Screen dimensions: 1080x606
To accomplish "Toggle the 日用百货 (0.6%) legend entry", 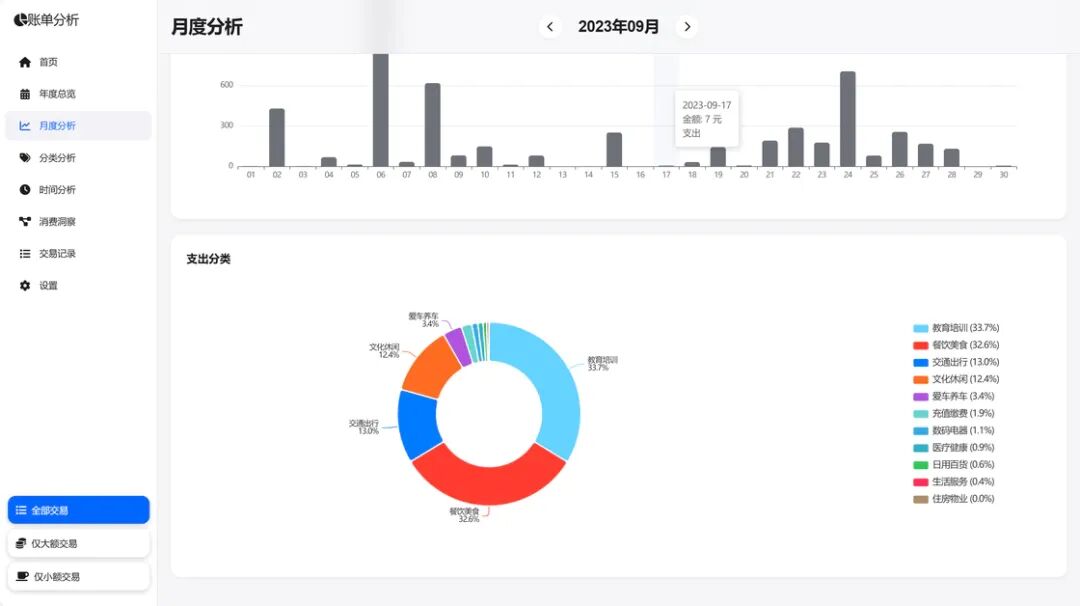I will tap(953, 465).
